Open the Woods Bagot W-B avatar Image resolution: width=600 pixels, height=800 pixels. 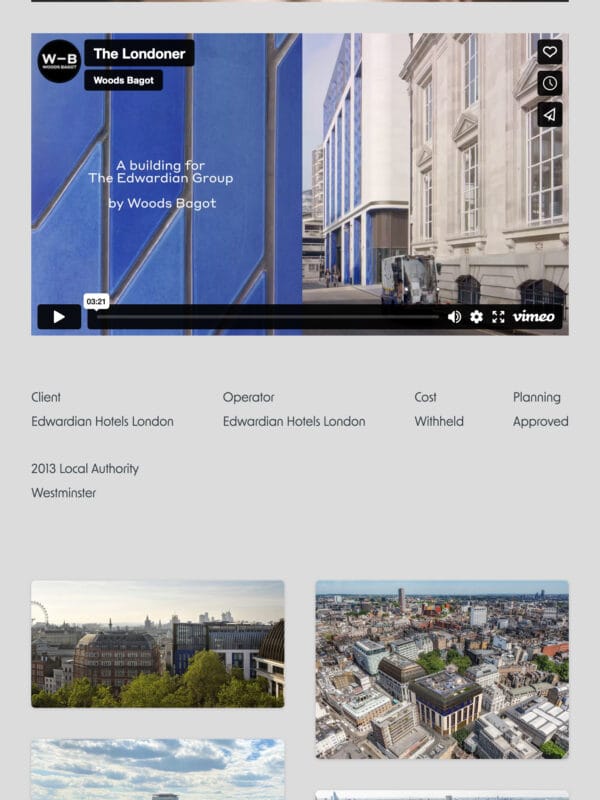tap(59, 61)
